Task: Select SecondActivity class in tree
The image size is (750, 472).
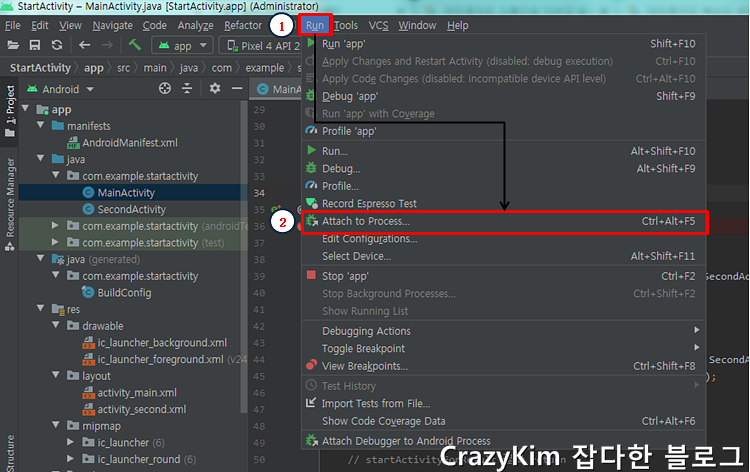Action: click(x=132, y=209)
